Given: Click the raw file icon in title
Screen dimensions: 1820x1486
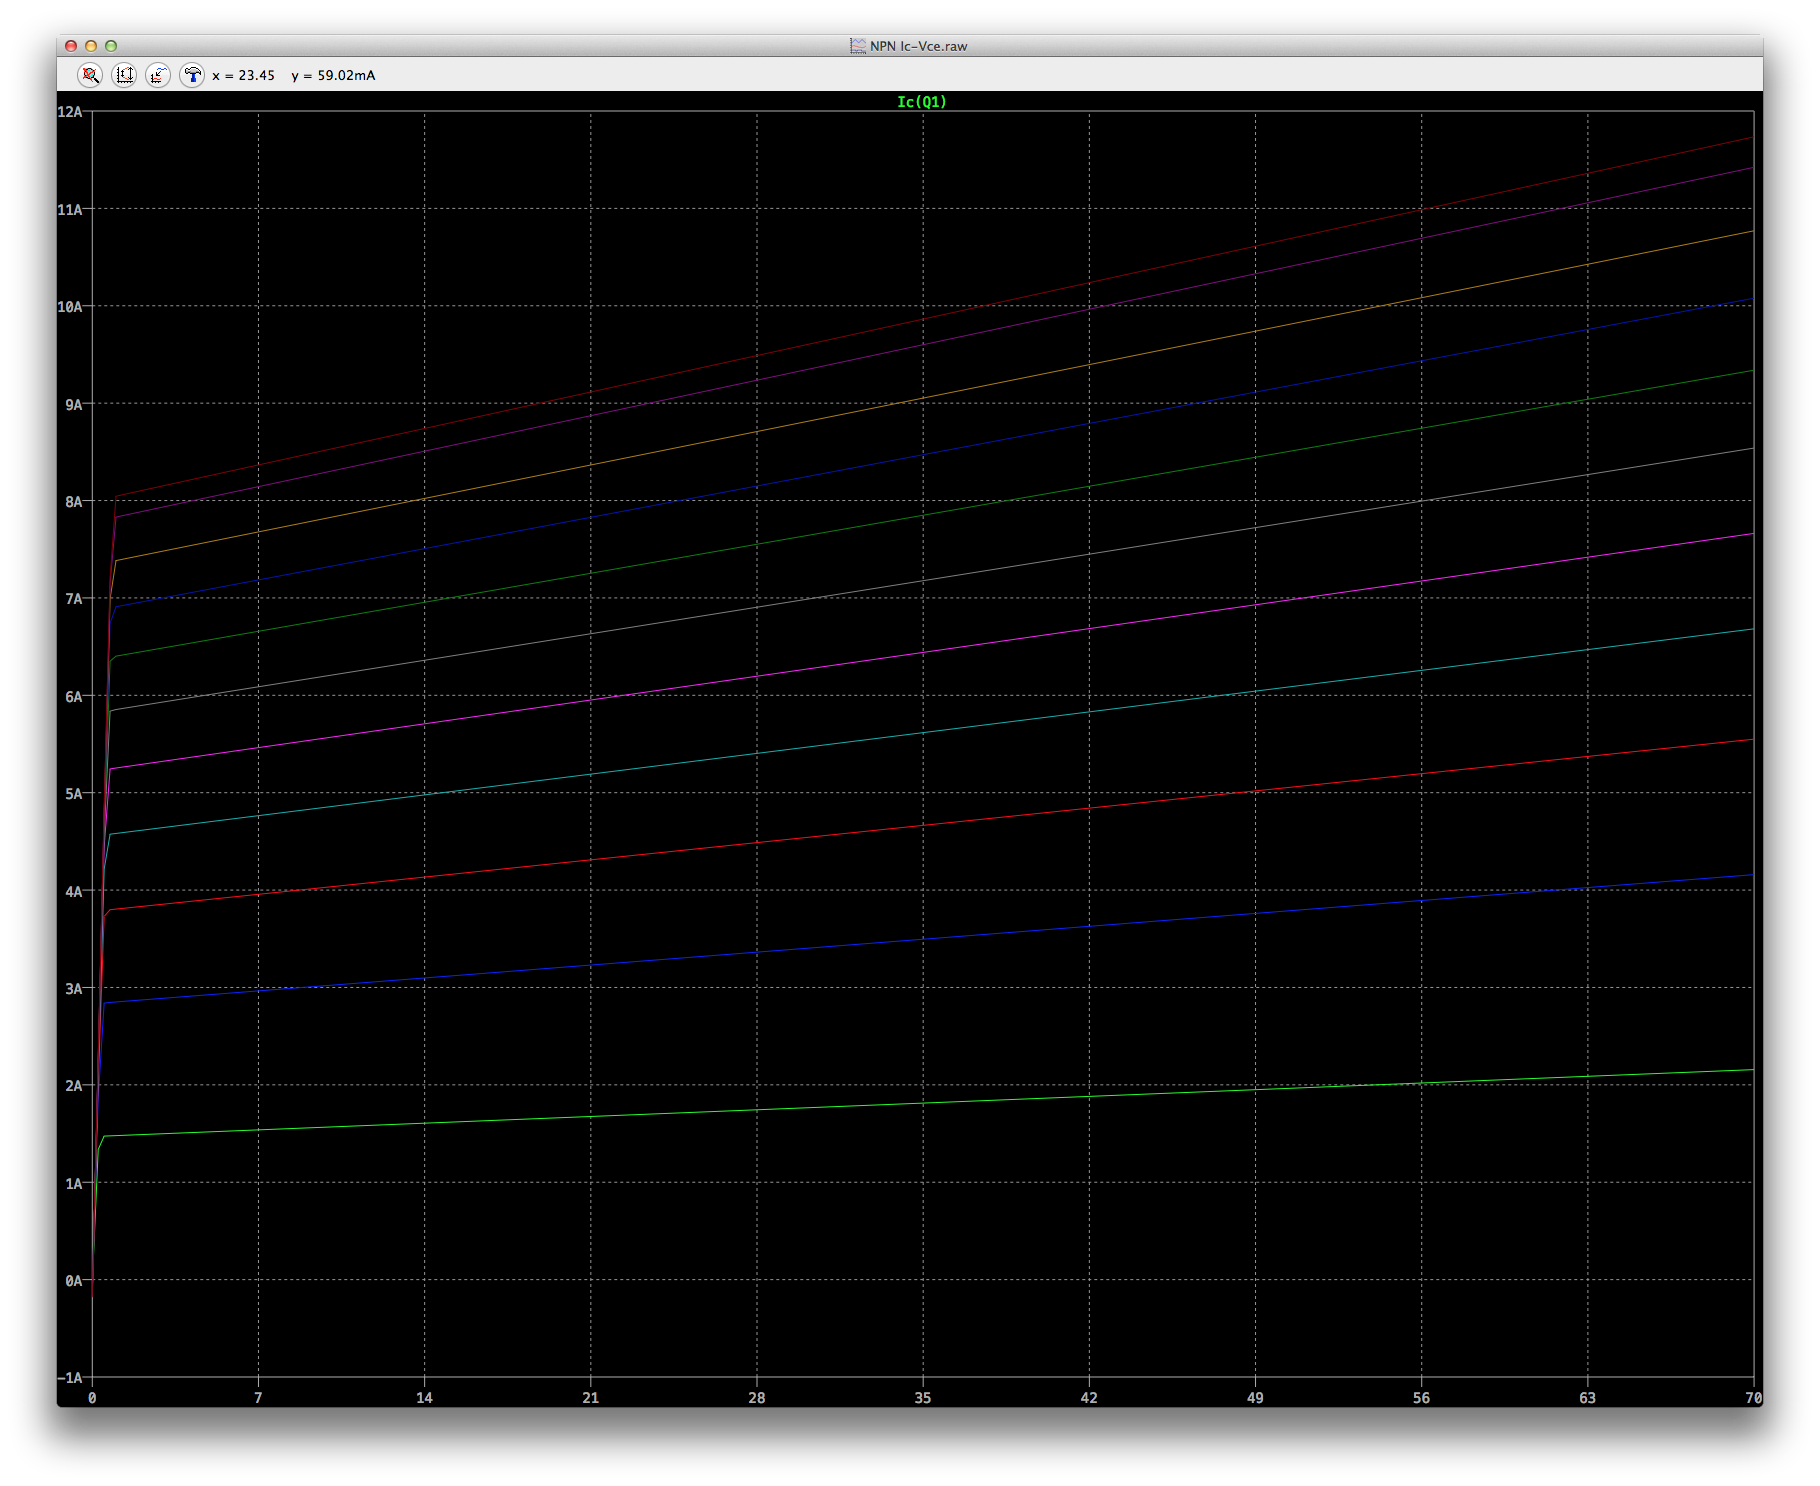Looking at the screenshot, I should coord(858,46).
